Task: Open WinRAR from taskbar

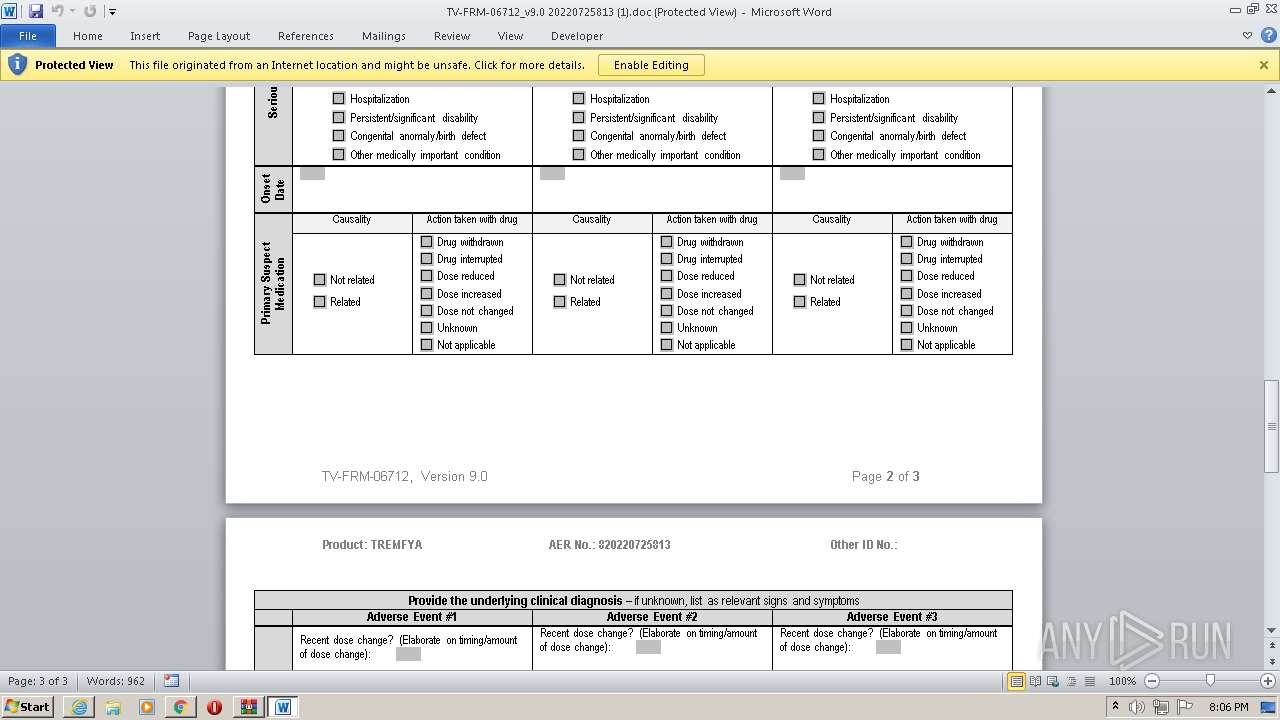Action: tap(248, 707)
